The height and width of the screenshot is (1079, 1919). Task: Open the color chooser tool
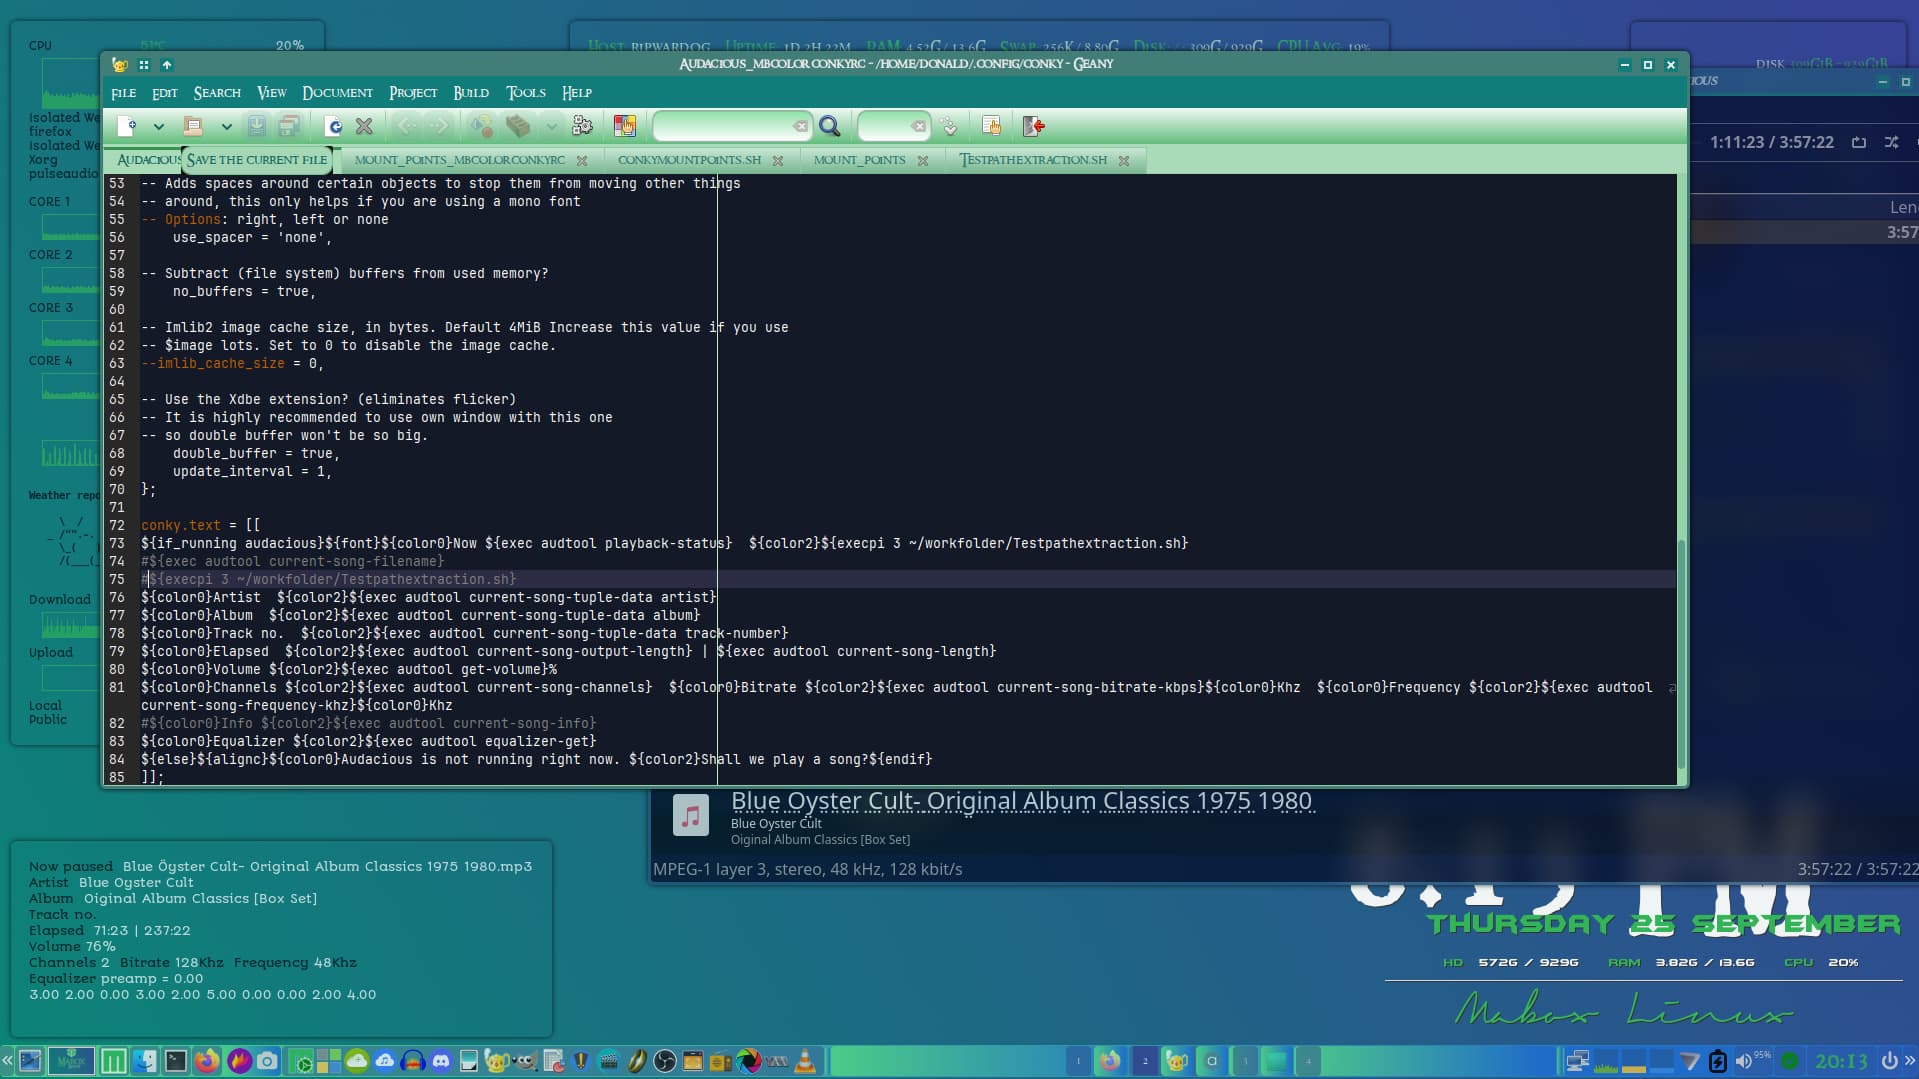click(625, 126)
